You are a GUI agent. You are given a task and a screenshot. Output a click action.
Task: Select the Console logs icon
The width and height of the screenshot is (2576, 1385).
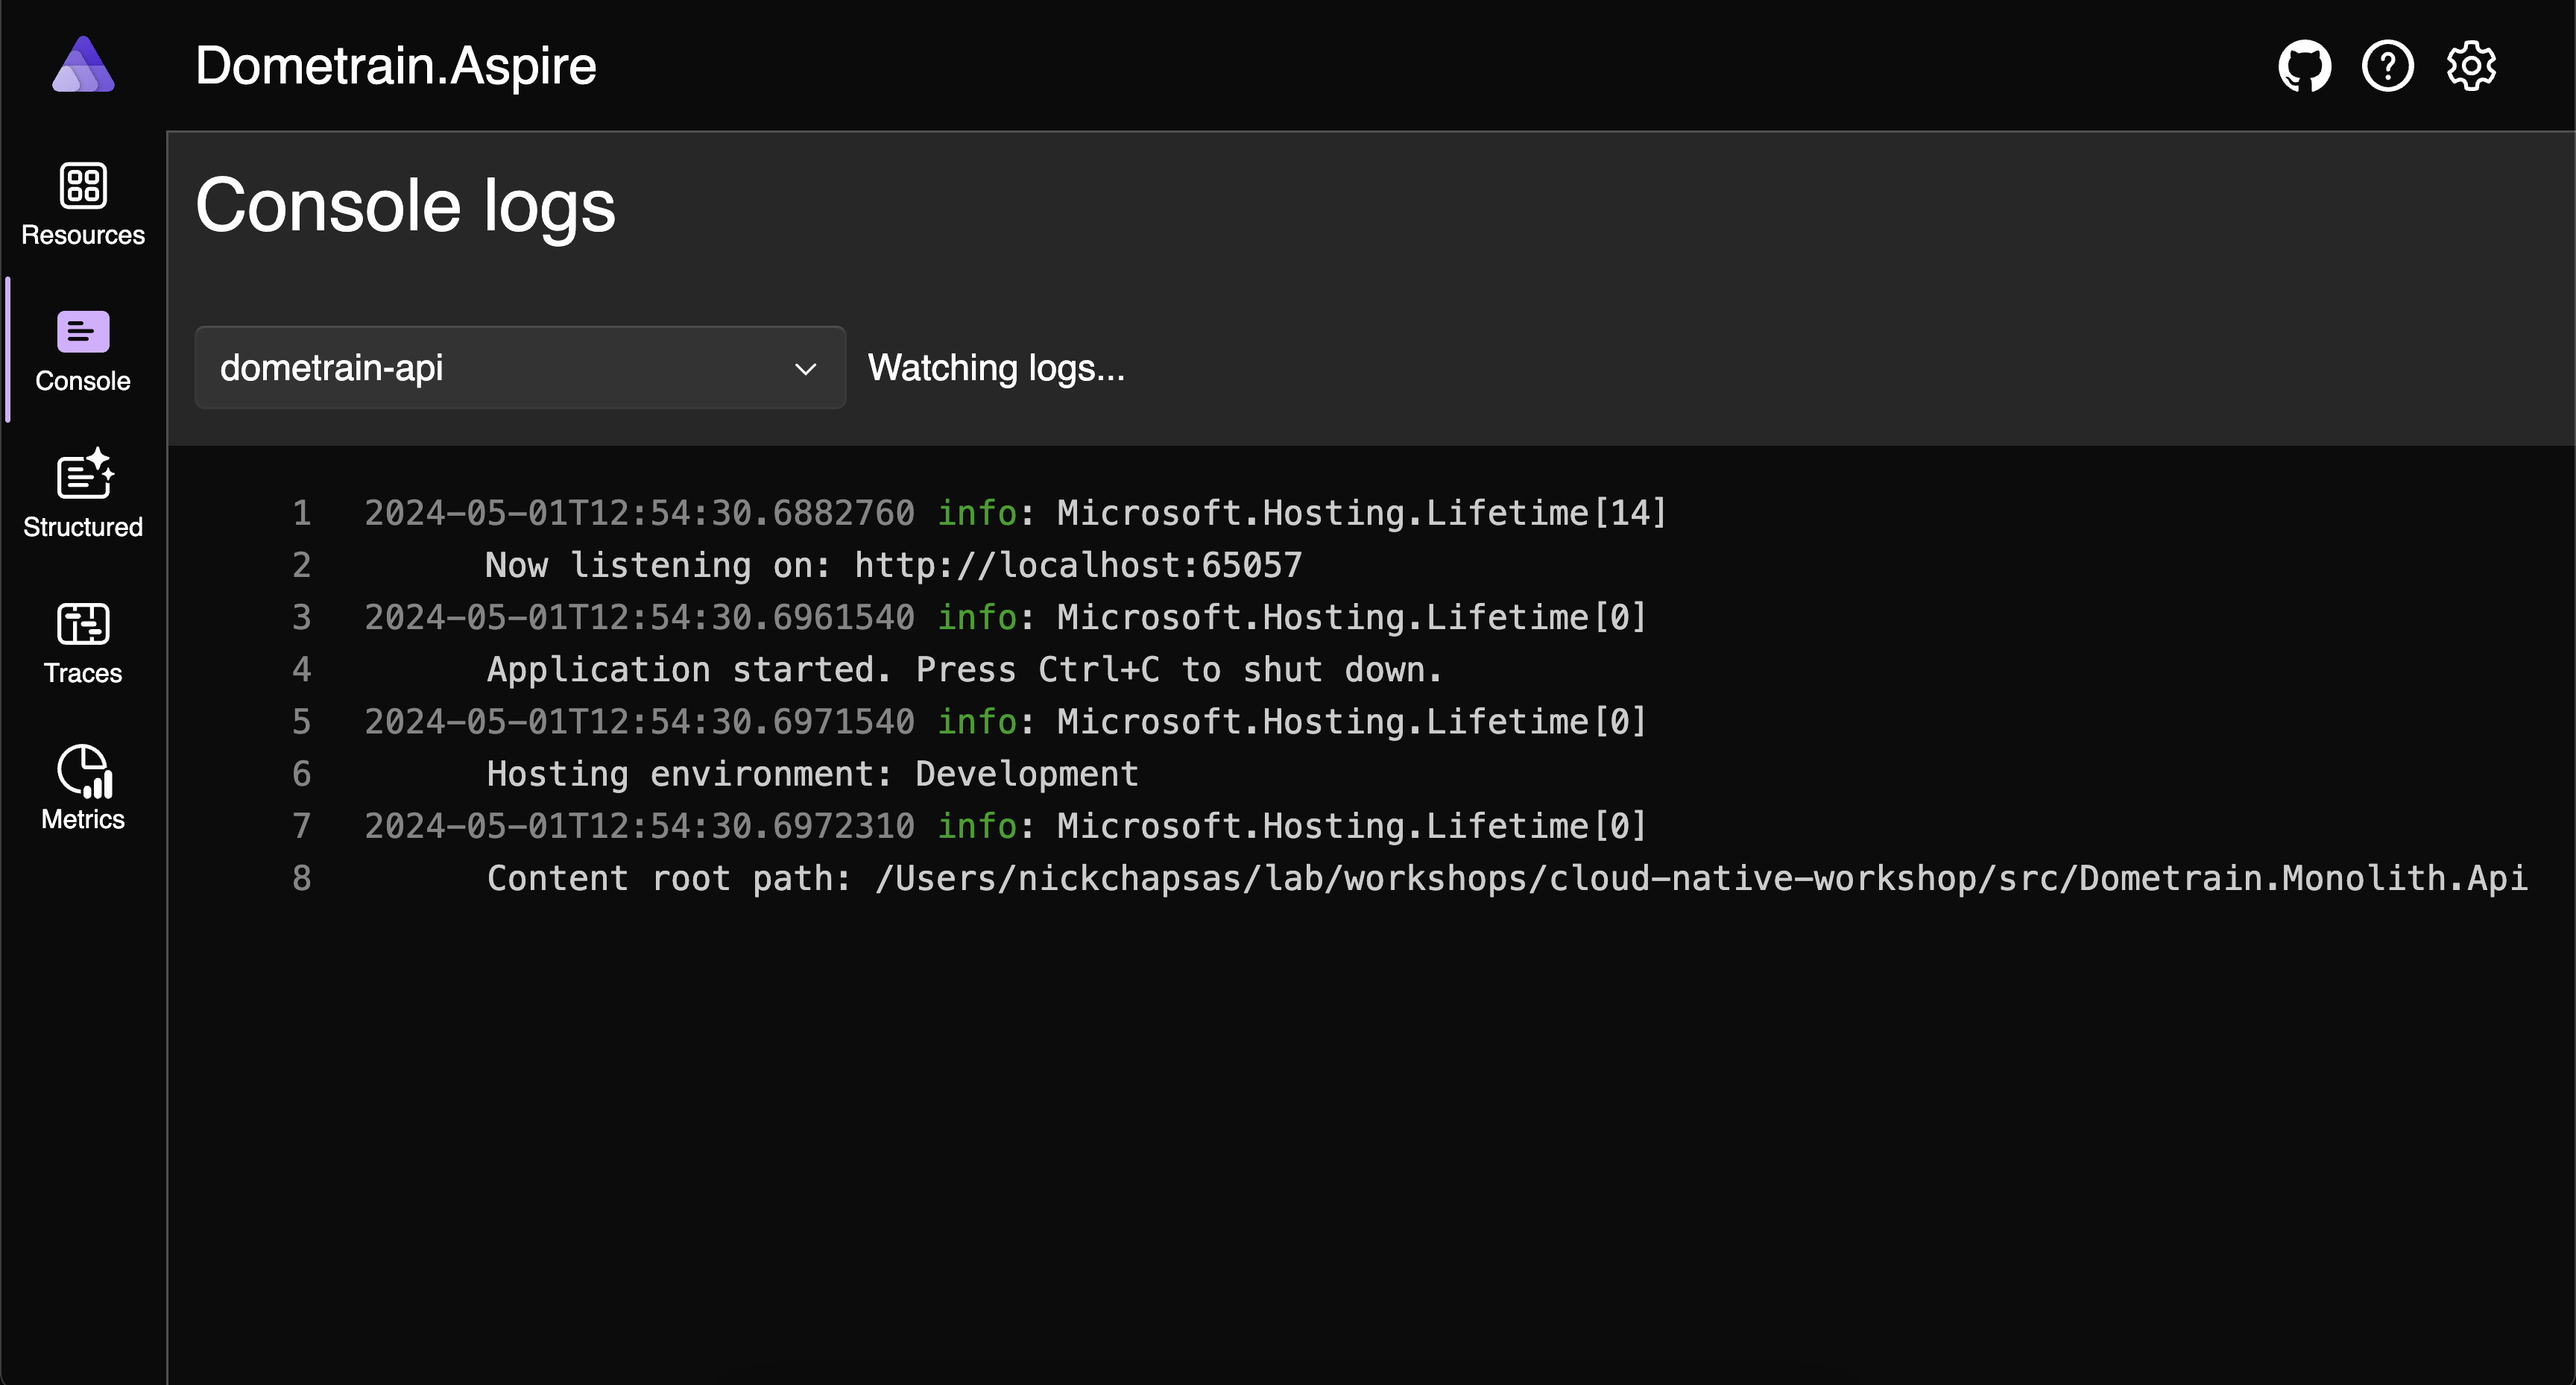click(x=83, y=332)
